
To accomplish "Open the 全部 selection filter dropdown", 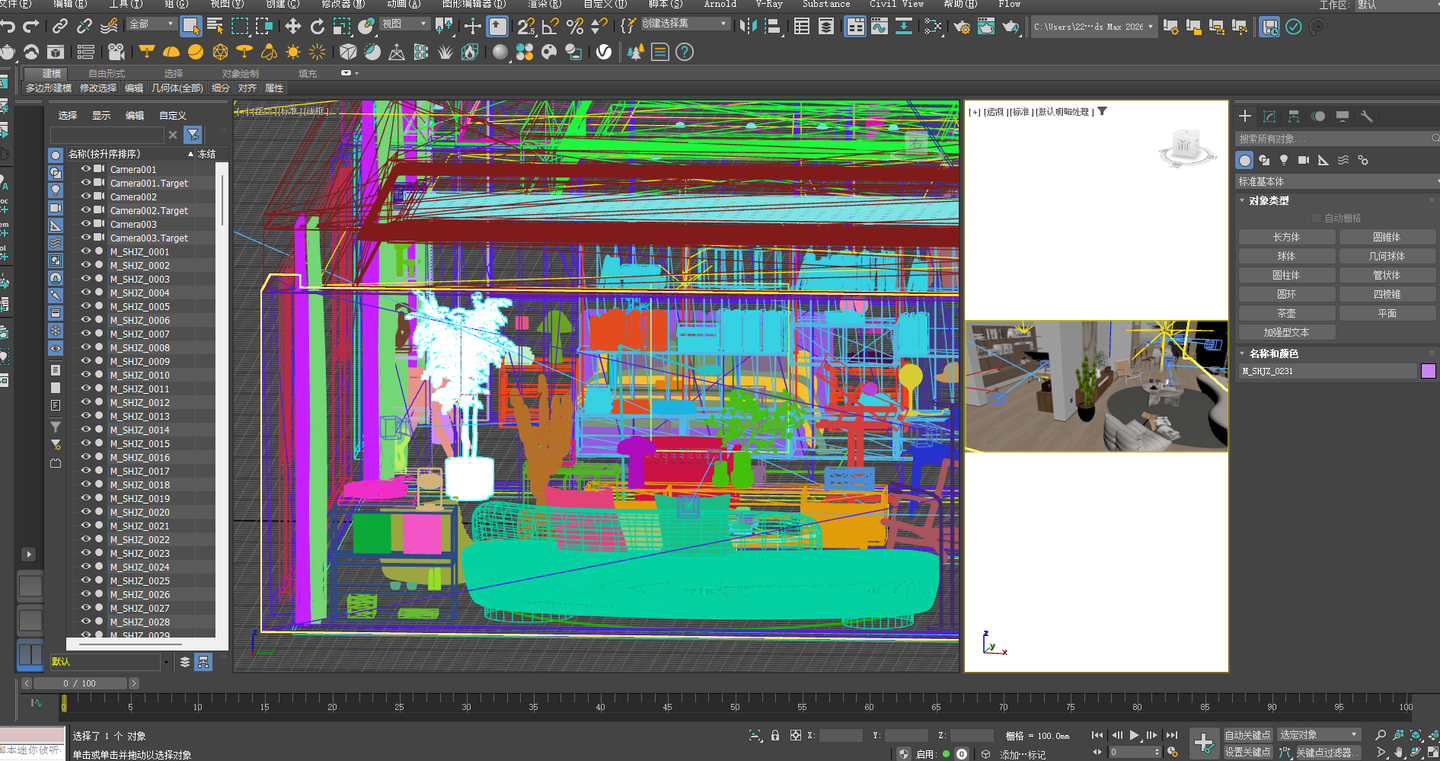I will (151, 24).
